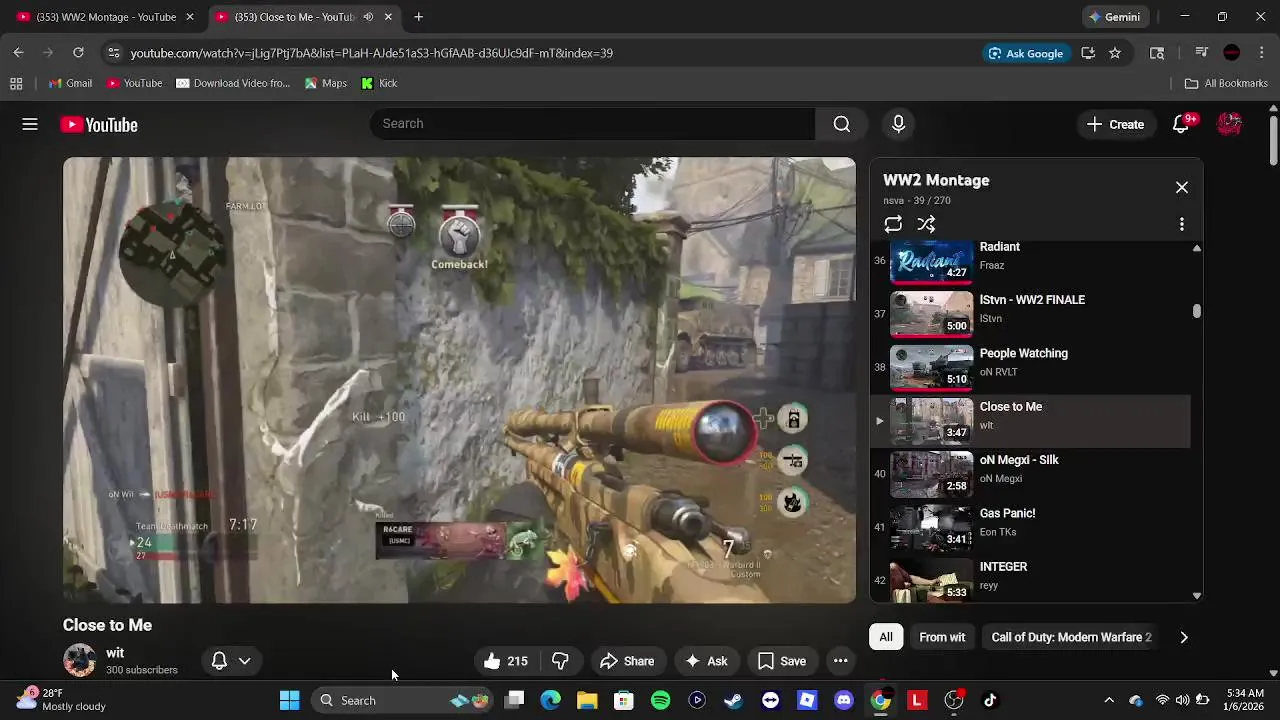Click the Share button
The height and width of the screenshot is (720, 1280).
[x=627, y=661]
